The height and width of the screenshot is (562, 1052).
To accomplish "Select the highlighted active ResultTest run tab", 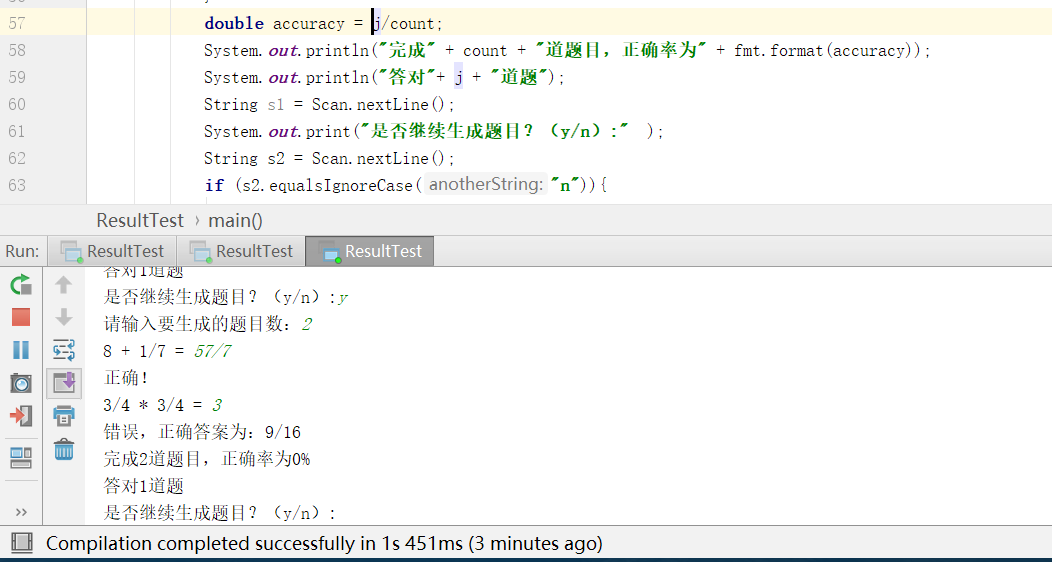I will [370, 251].
